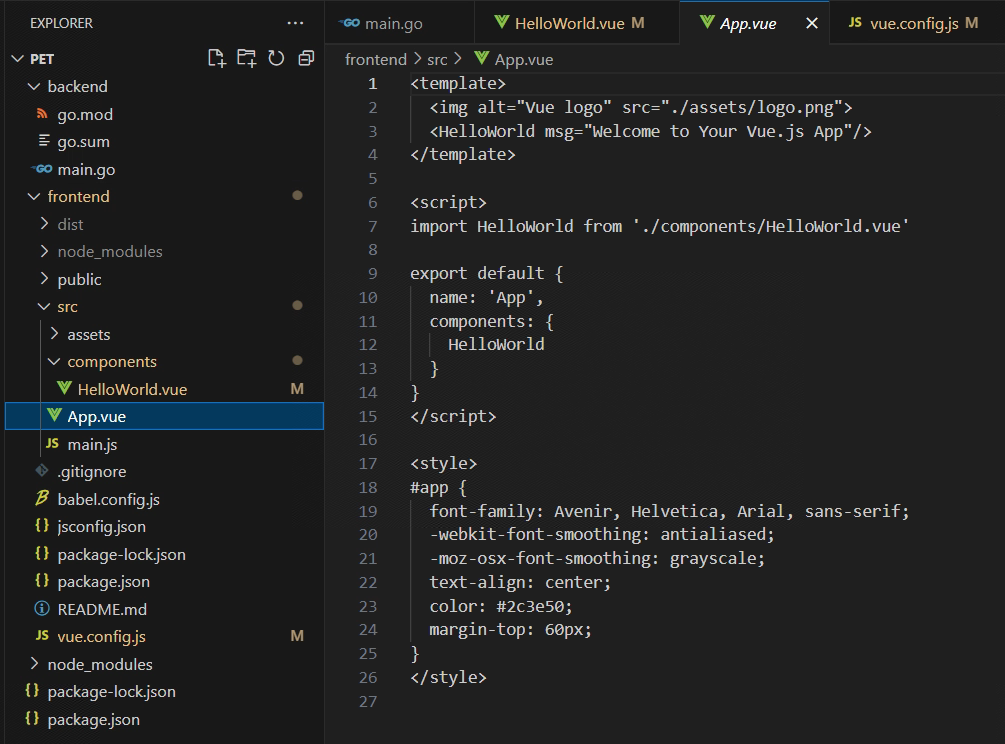Switch to the main.go editor tab
1005x744 pixels.
(399, 23)
